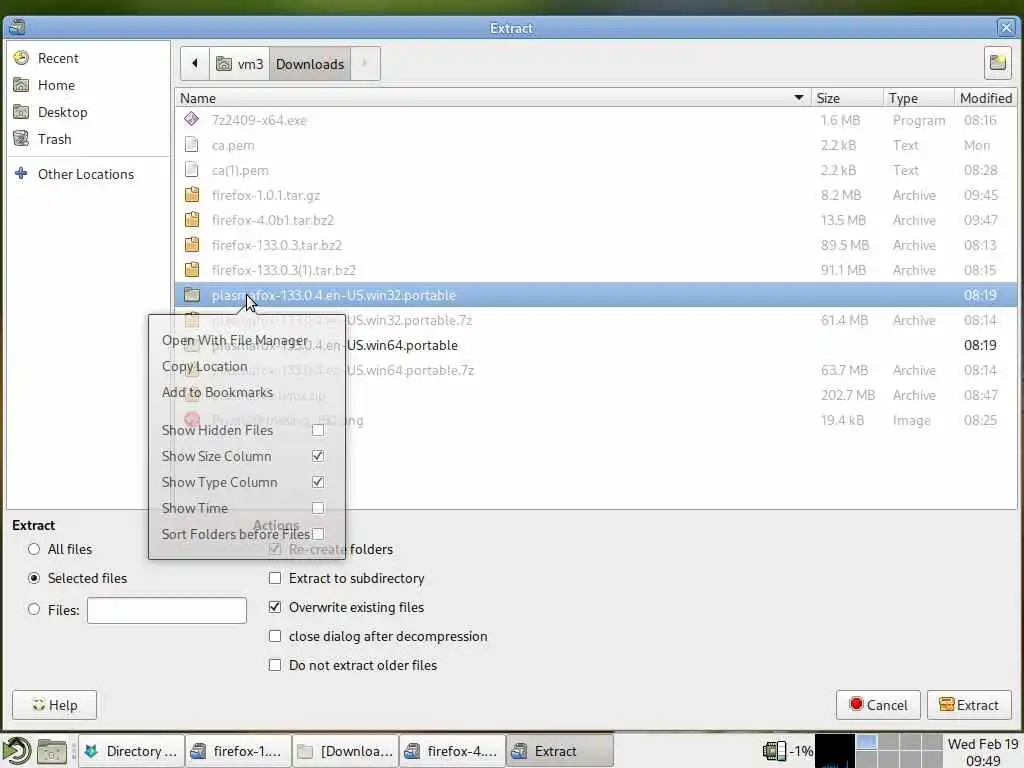Select the Selected files radio button
1024x768 pixels.
point(34,578)
